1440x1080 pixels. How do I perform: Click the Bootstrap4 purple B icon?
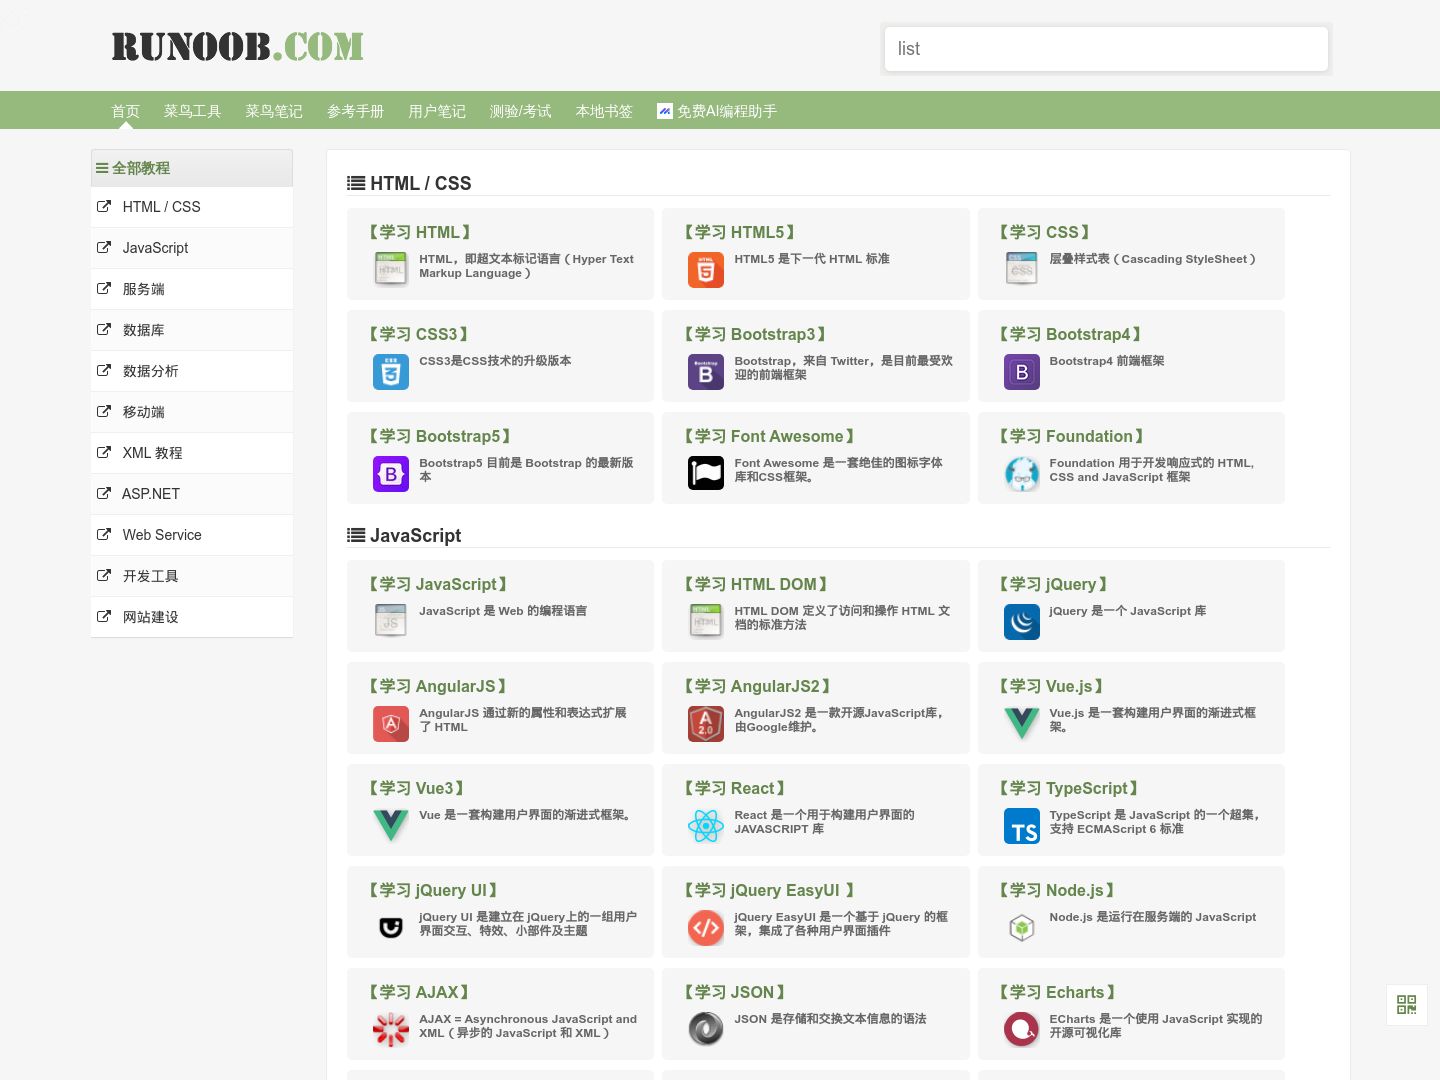[x=1021, y=372]
